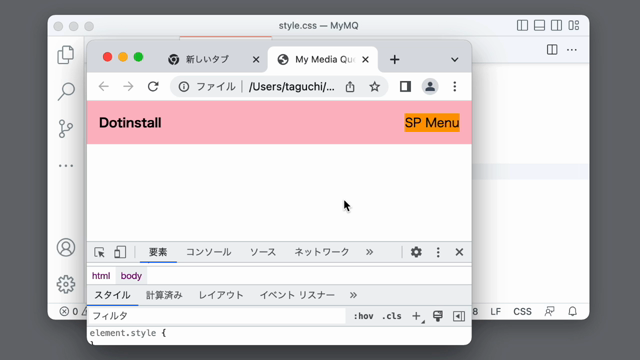Go forward in Chrome

click(x=128, y=87)
